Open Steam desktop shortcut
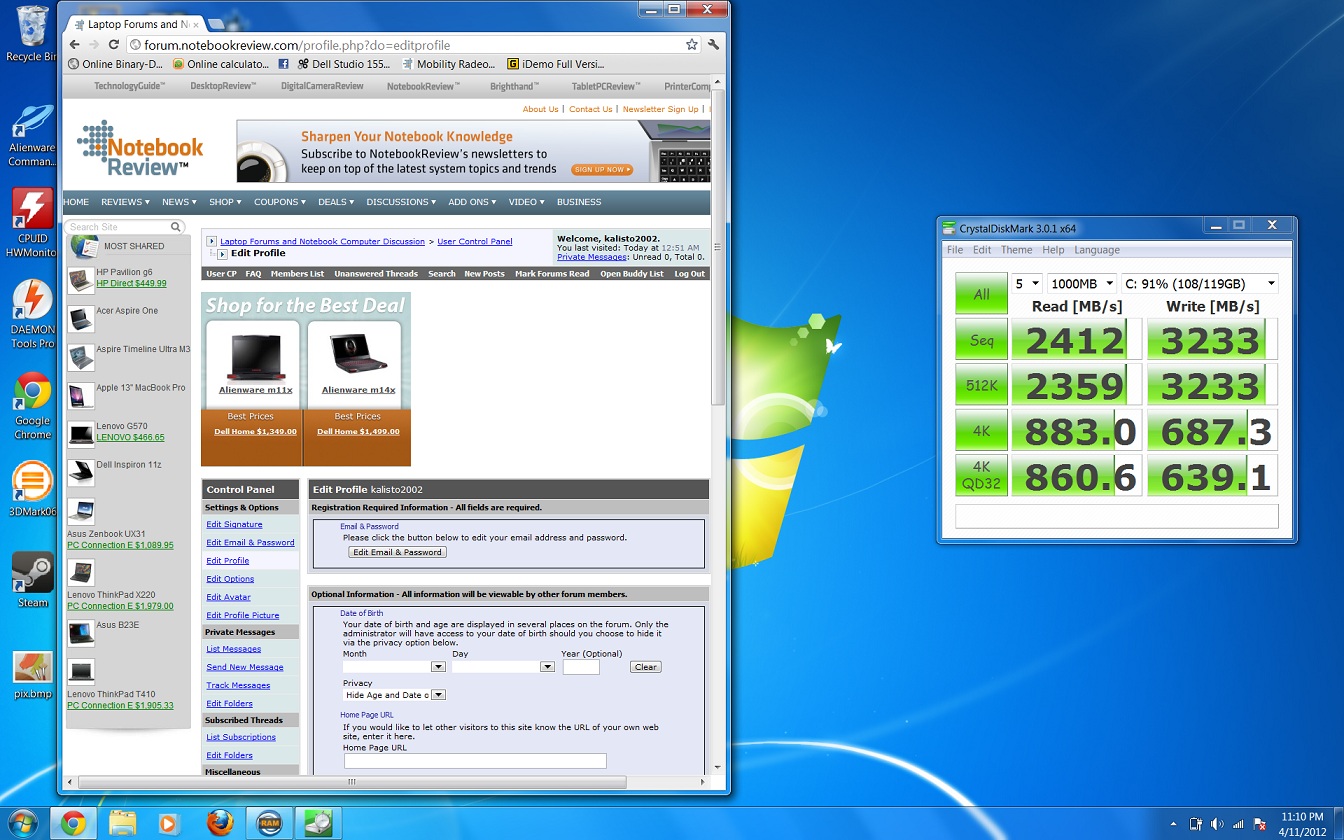Image resolution: width=1344 pixels, height=840 pixels. tap(32, 579)
